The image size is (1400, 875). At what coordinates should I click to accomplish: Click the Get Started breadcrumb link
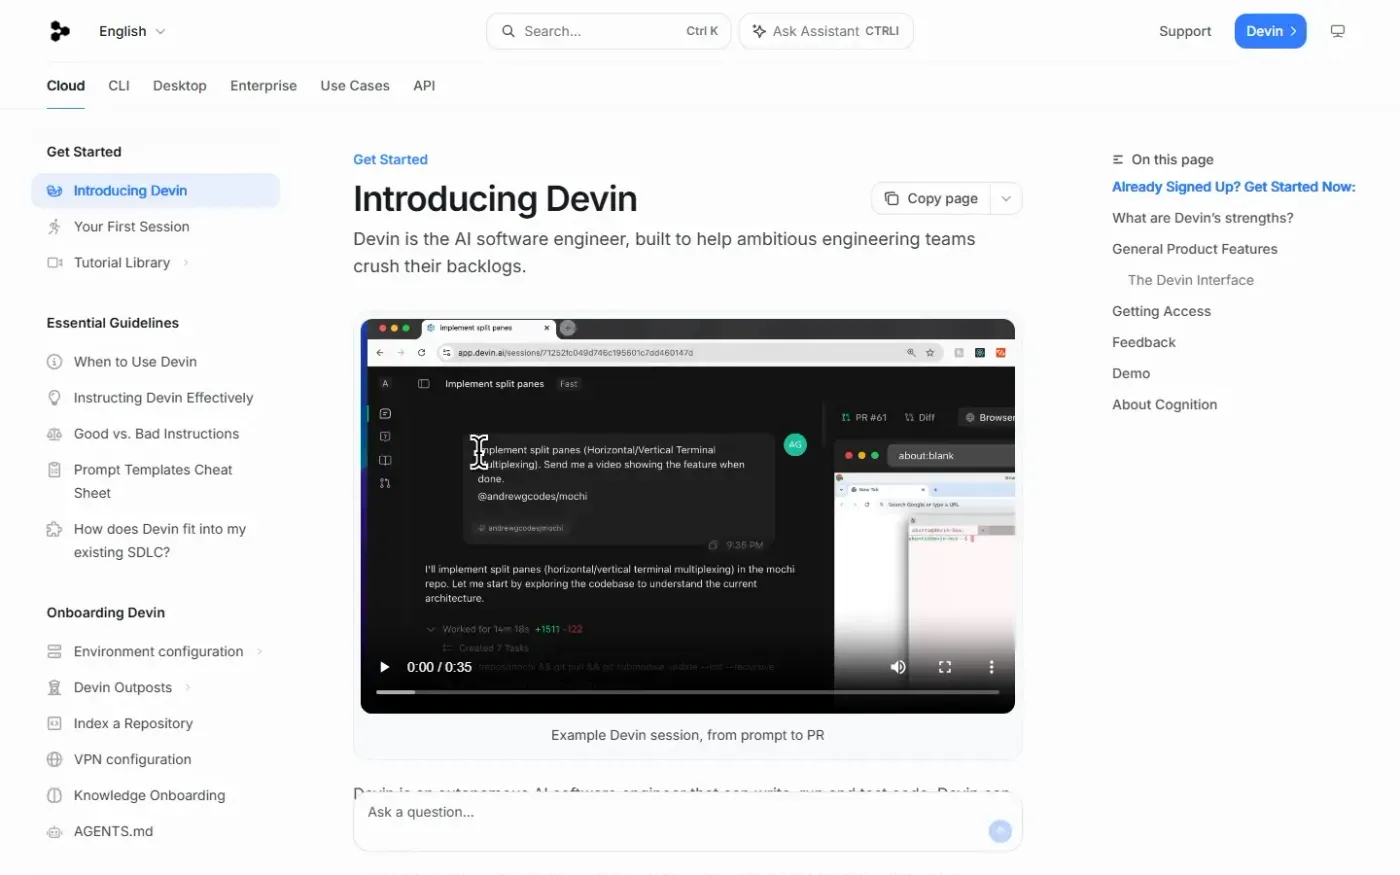[390, 160]
